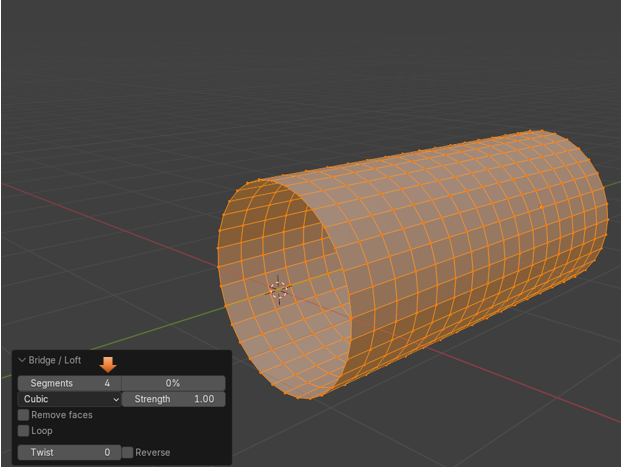This screenshot has width=621, height=467.
Task: Click the orange arrow above Segments
Action: (108, 364)
